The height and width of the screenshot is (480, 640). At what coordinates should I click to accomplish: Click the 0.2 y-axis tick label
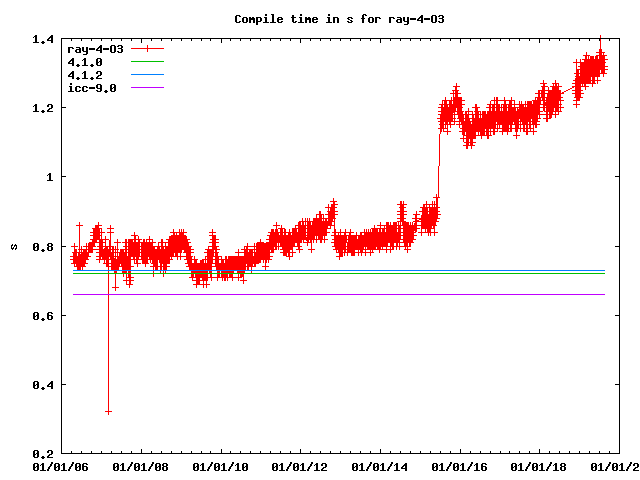(x=42, y=454)
